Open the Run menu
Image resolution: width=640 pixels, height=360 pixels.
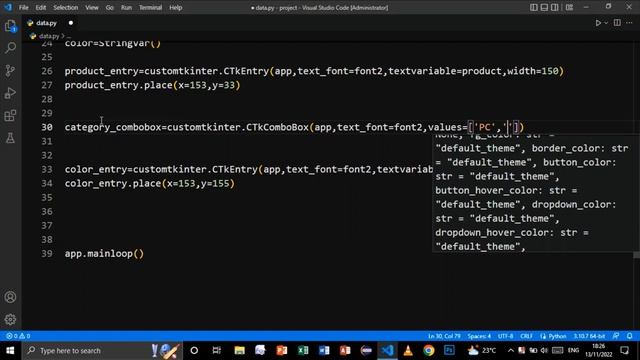coord(126,7)
